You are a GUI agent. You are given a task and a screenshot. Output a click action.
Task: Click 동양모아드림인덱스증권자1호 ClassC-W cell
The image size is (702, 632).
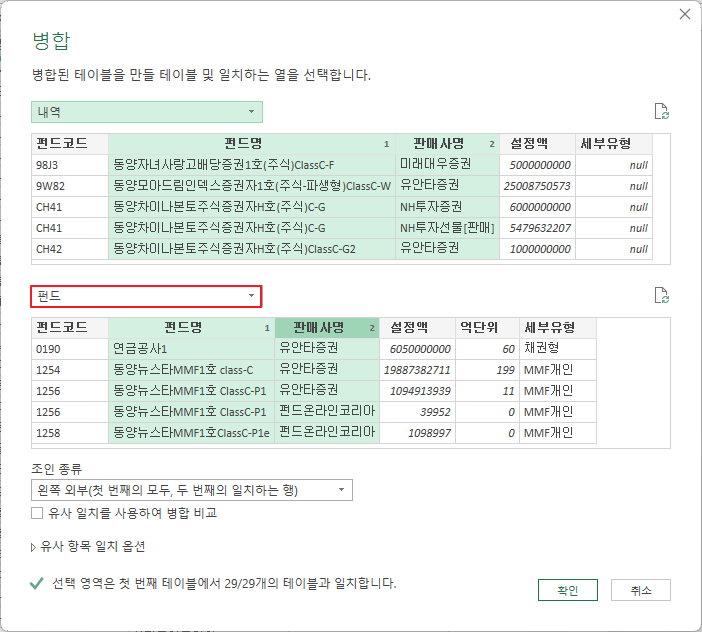pyautogui.click(x=252, y=186)
